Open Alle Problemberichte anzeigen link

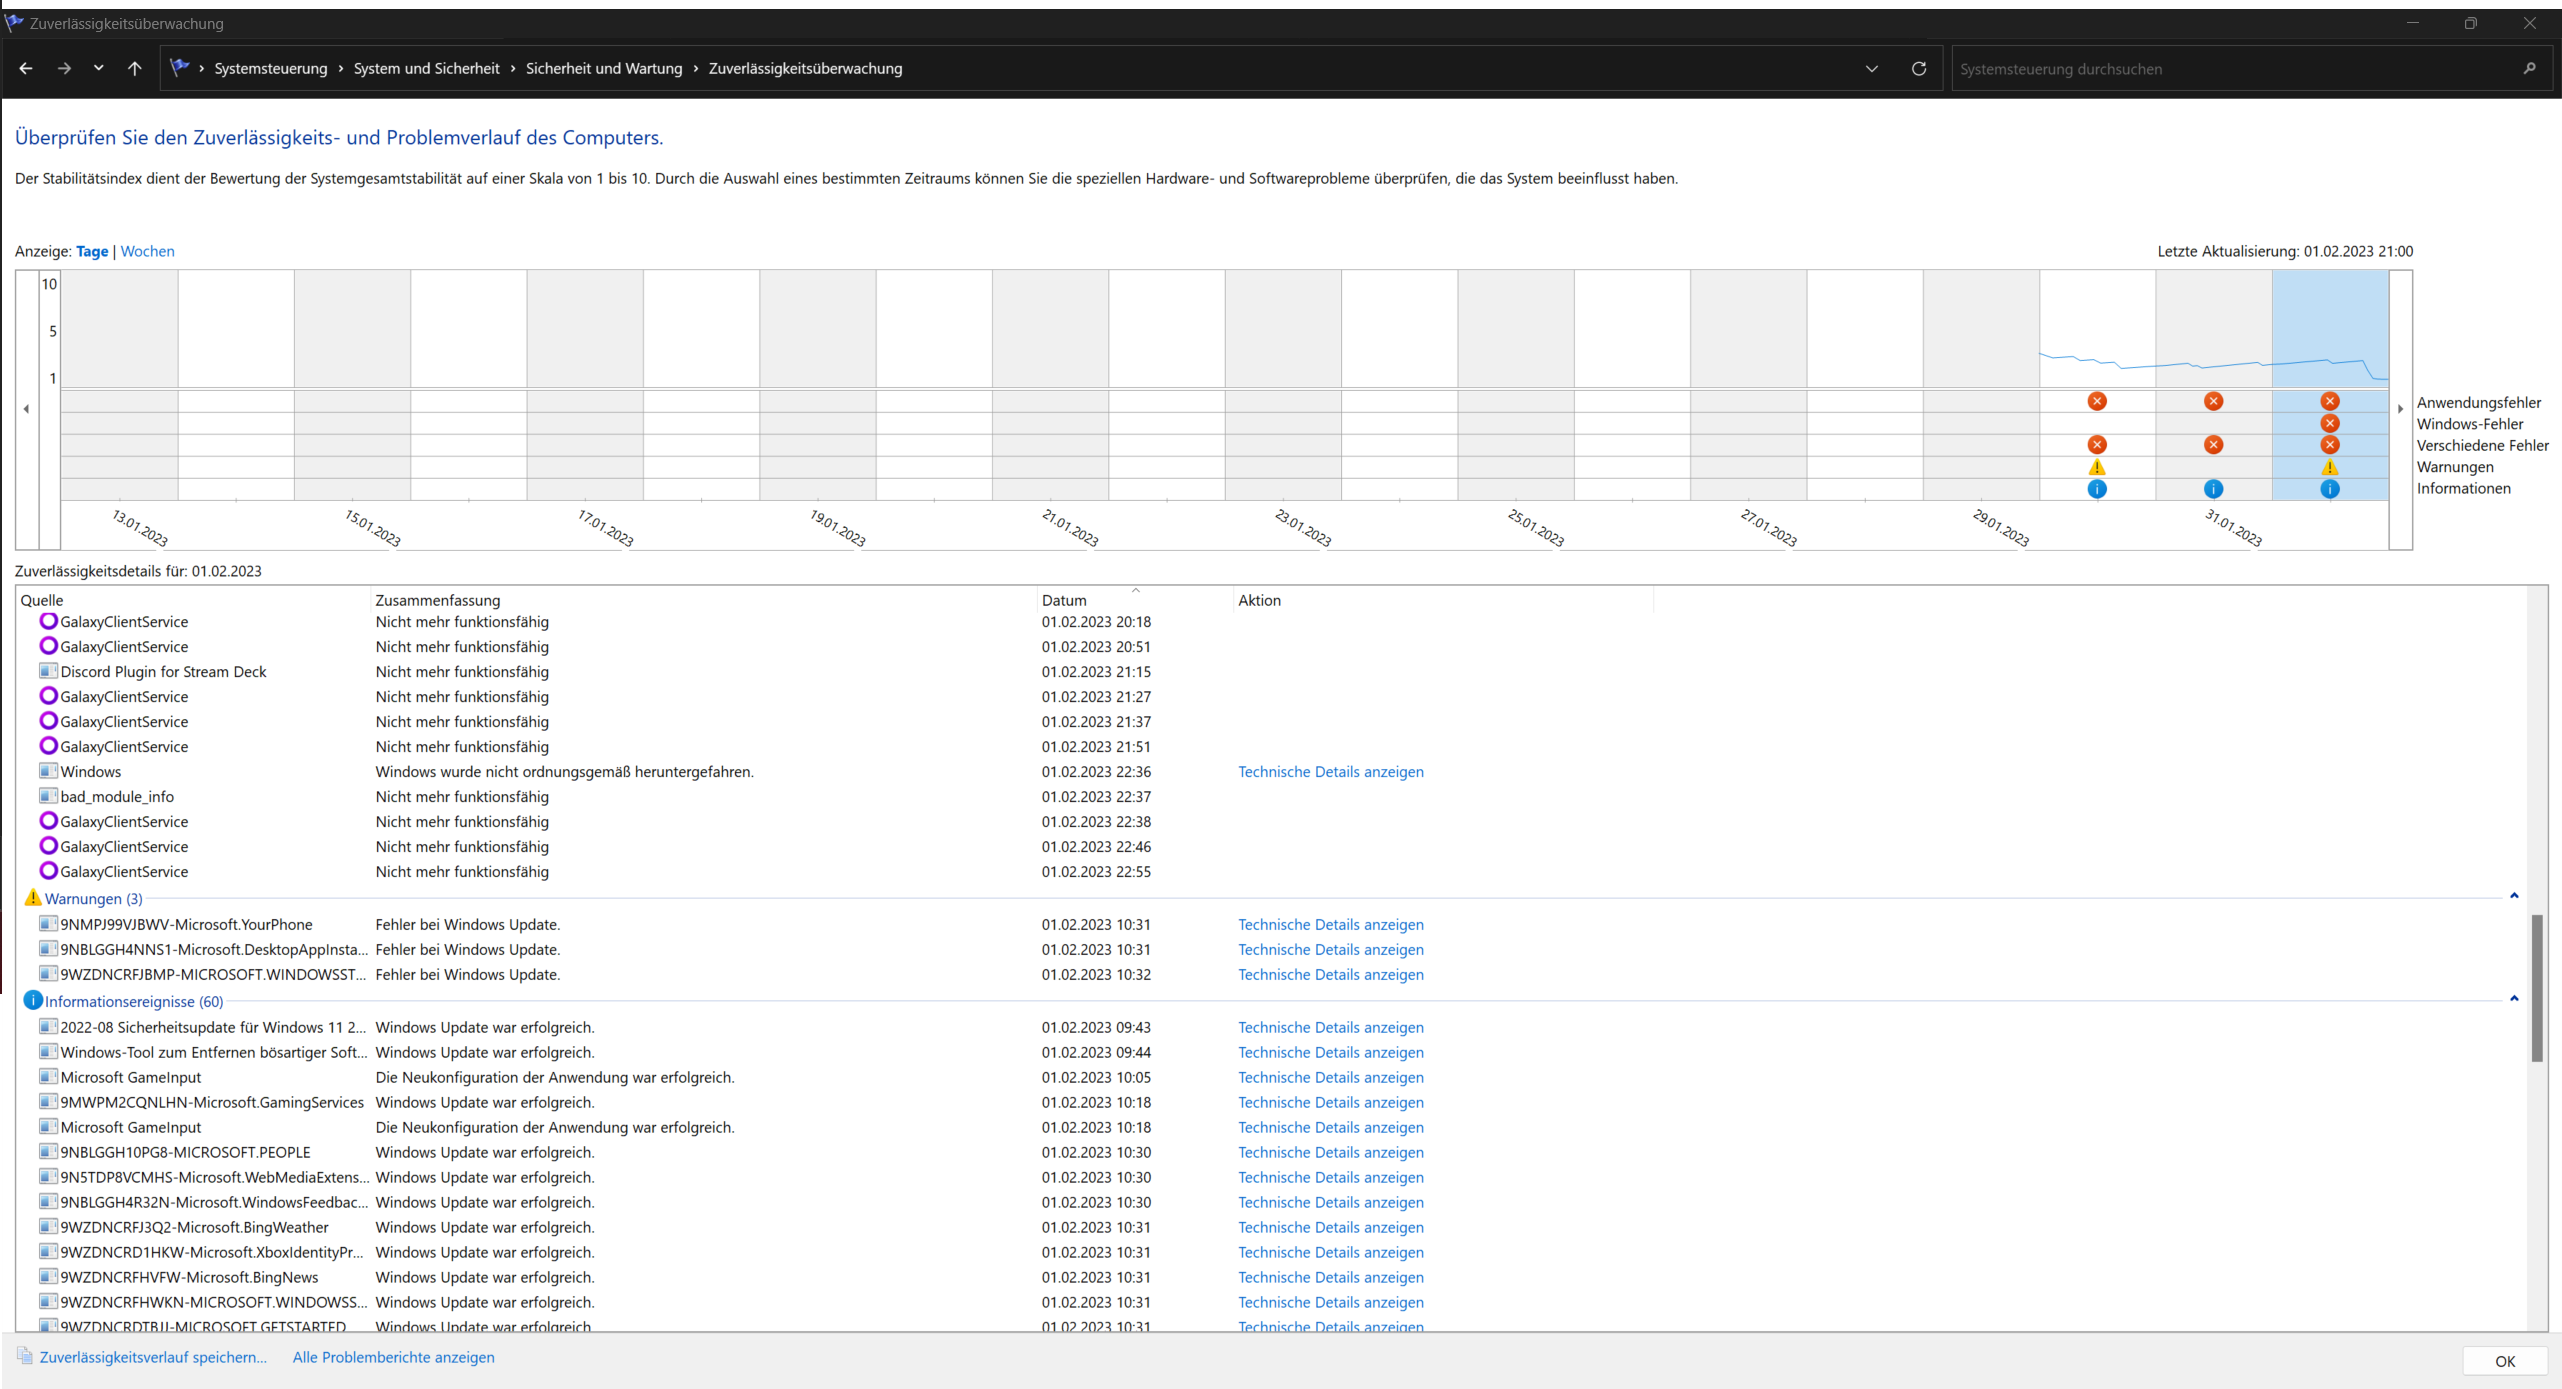coord(393,1357)
